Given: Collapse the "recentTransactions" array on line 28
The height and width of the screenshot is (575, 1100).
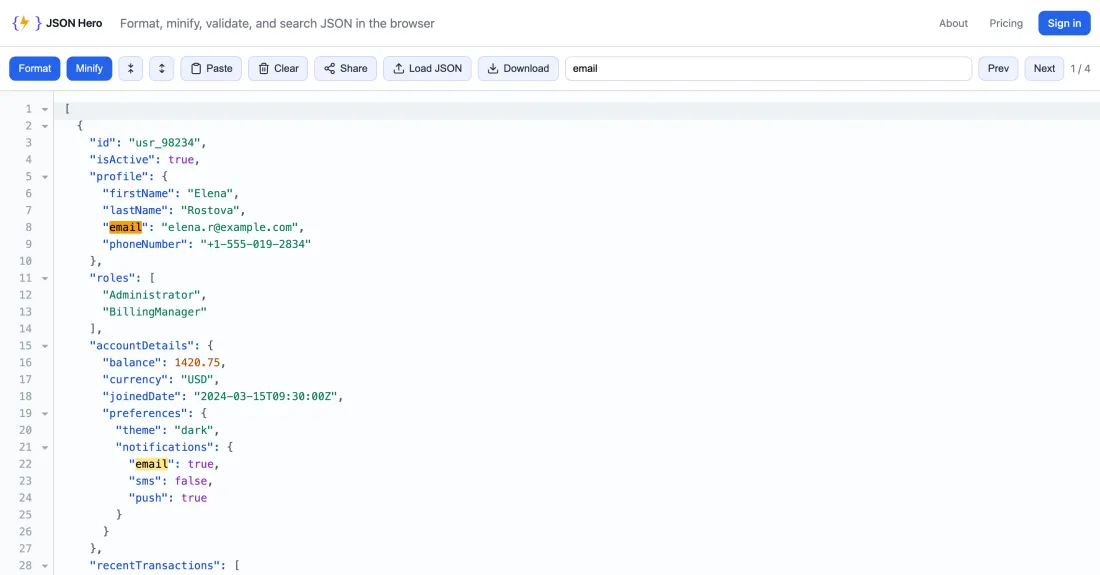Looking at the screenshot, I should click(x=45, y=566).
